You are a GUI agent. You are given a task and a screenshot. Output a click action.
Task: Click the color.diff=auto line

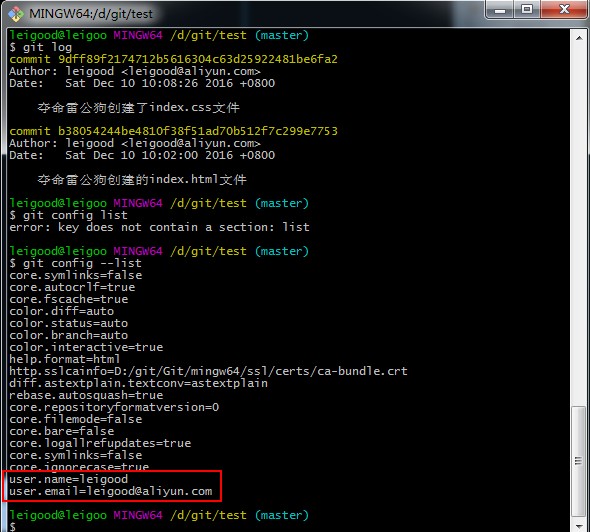click(x=61, y=311)
